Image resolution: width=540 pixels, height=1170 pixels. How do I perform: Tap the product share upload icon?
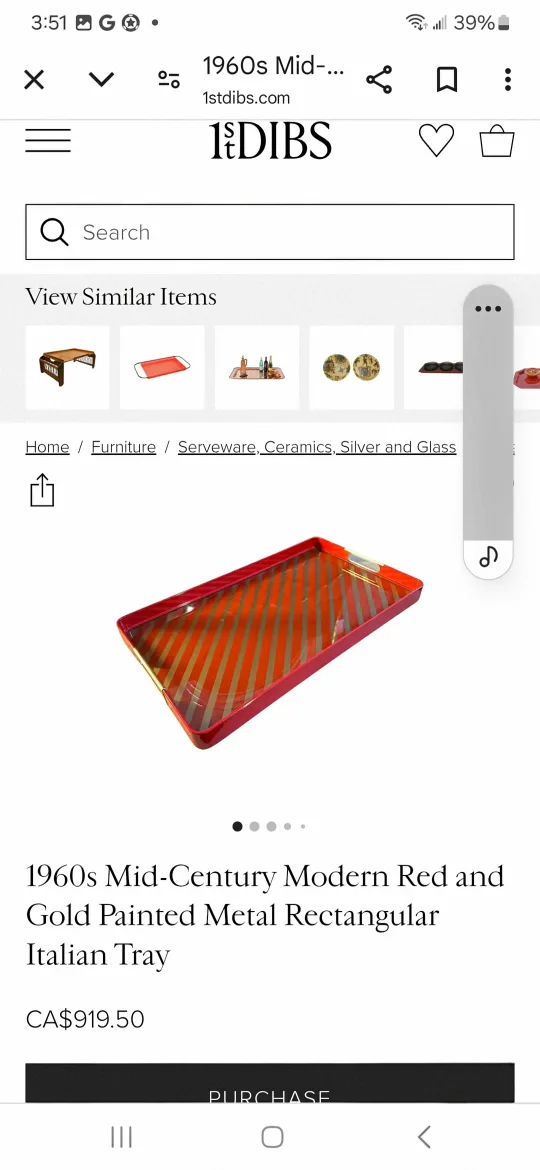(42, 490)
